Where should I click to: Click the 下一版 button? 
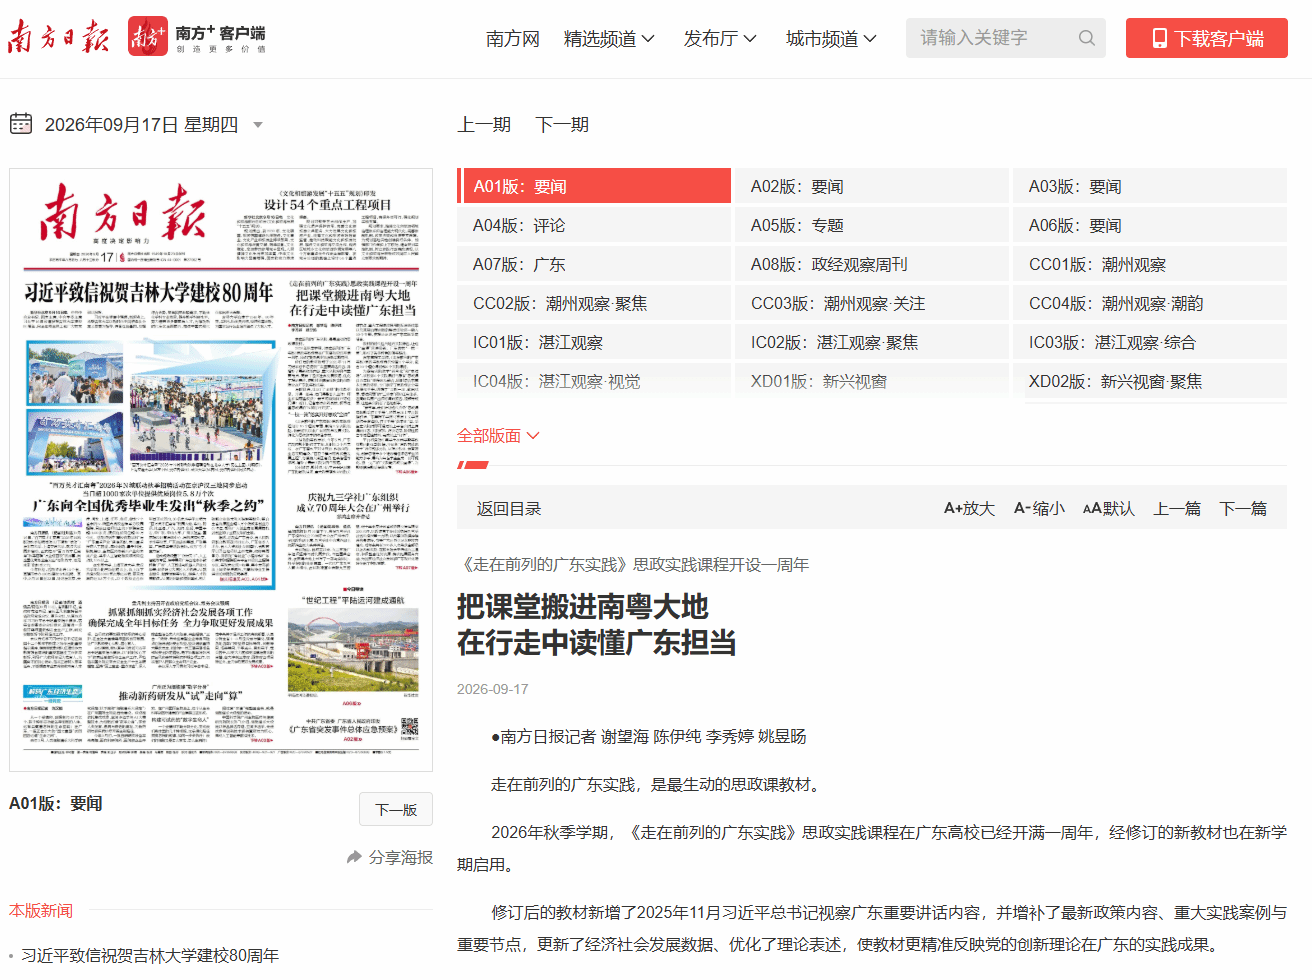click(x=396, y=809)
